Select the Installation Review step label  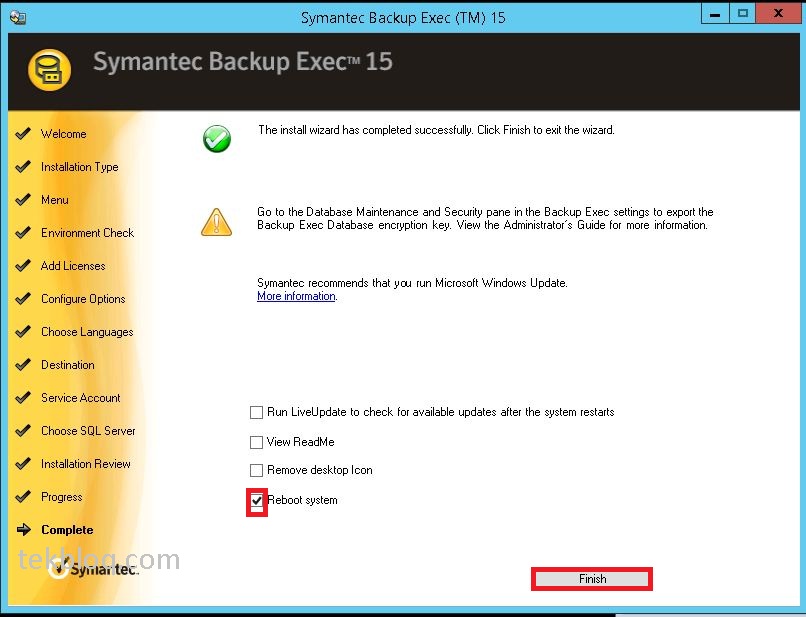(86, 464)
